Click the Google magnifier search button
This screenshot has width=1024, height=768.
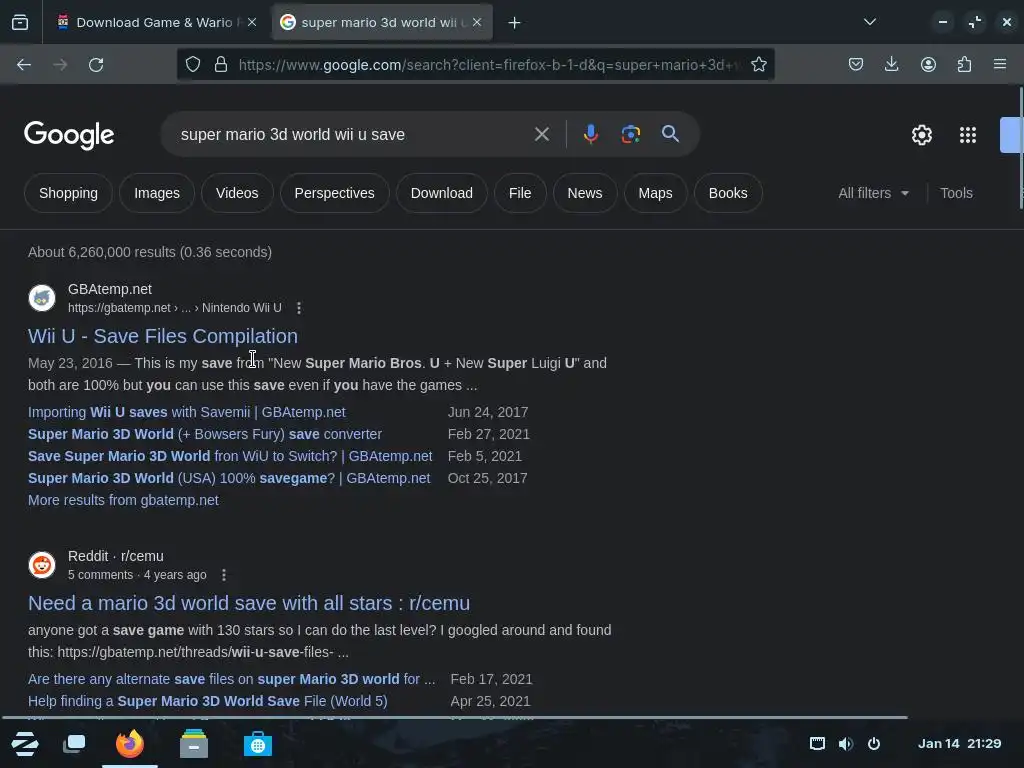point(670,134)
